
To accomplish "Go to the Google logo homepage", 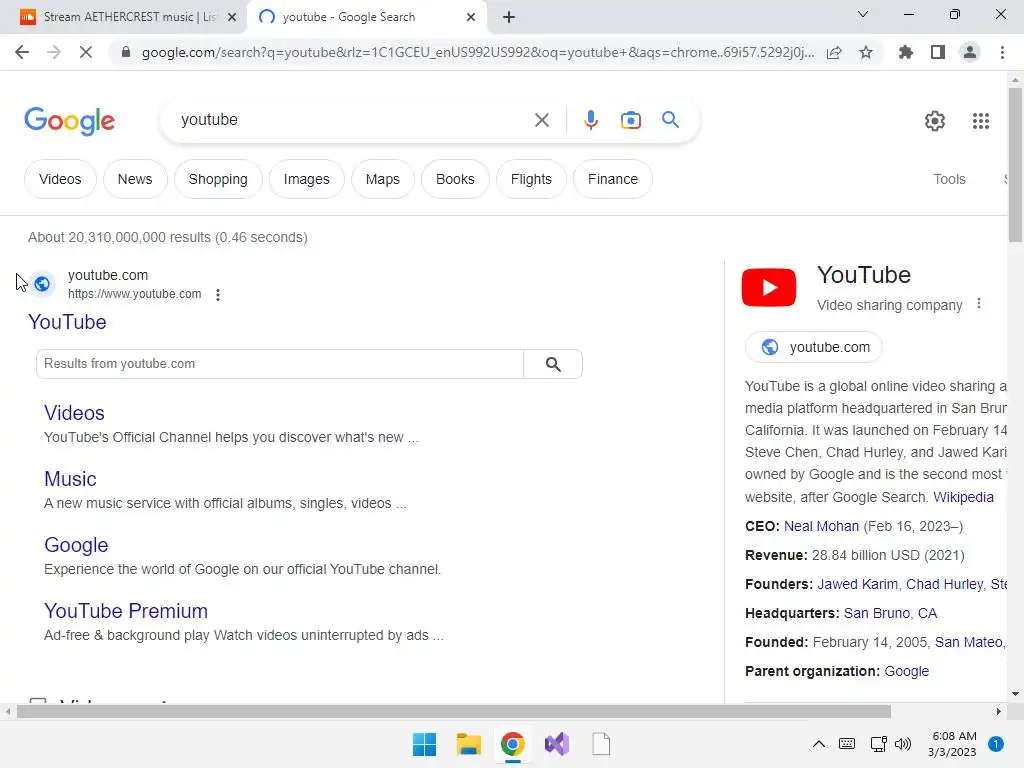I will pos(69,121).
